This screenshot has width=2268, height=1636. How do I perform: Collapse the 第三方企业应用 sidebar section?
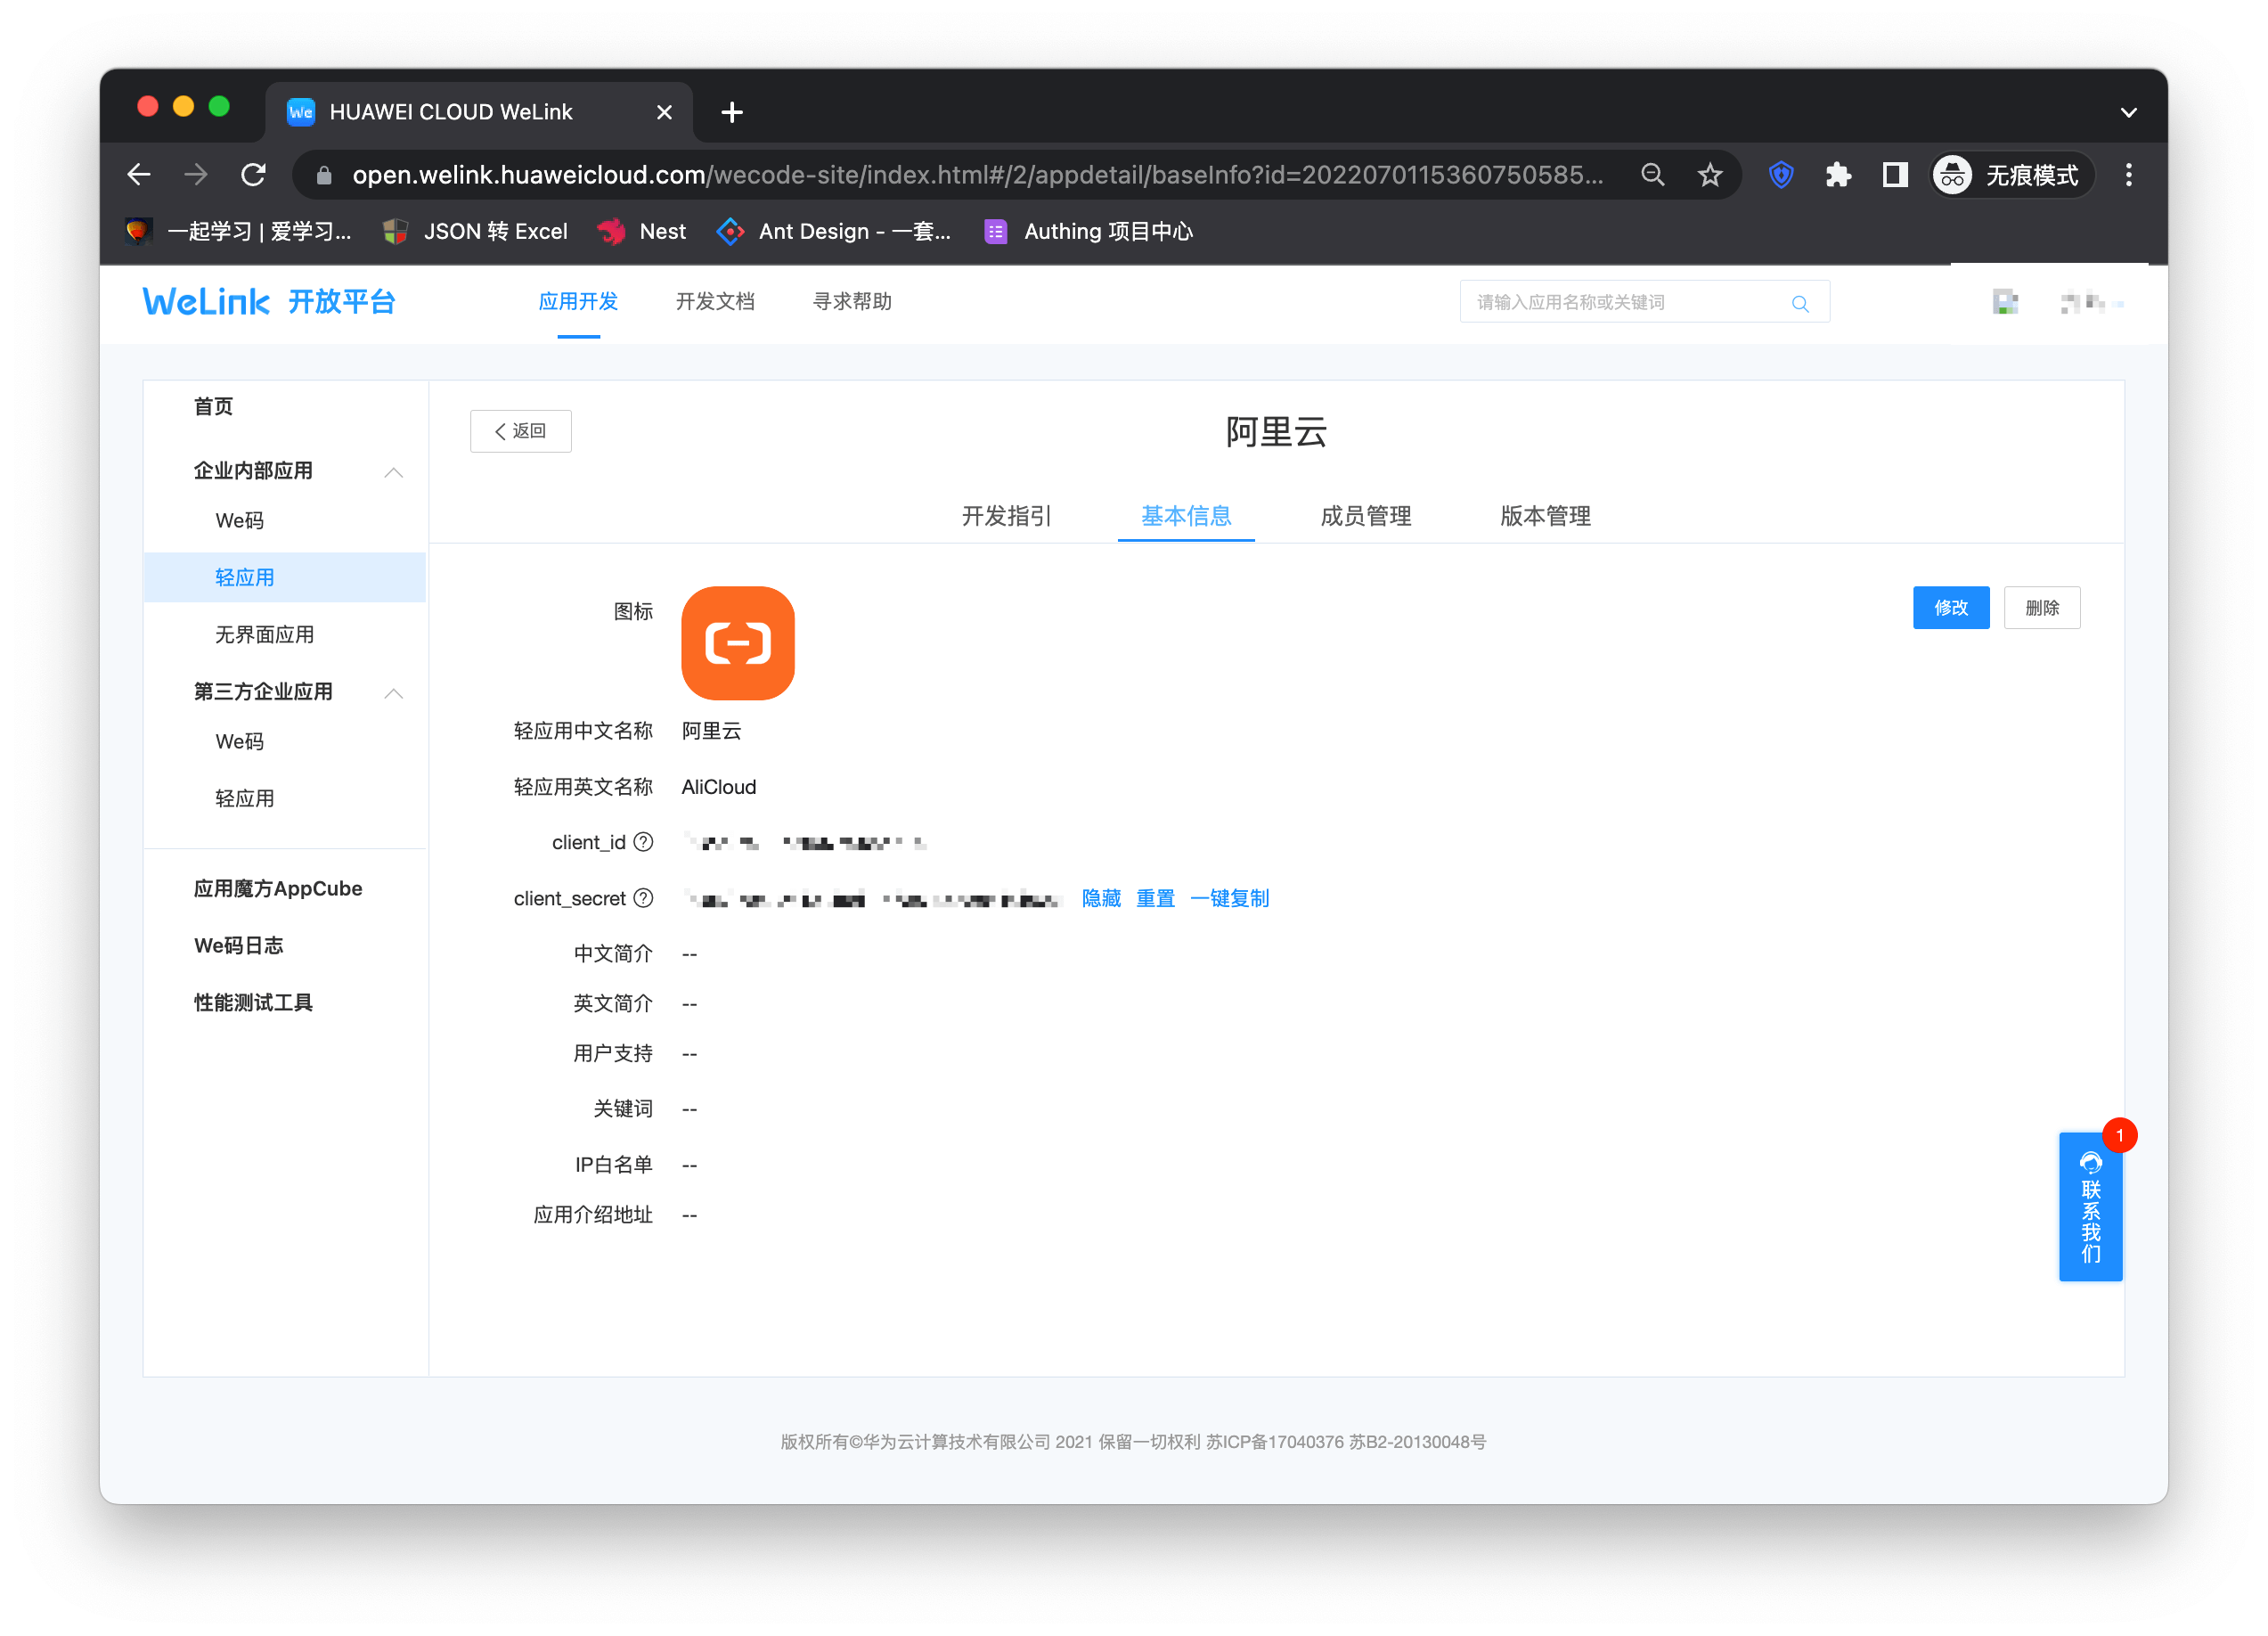(x=393, y=693)
